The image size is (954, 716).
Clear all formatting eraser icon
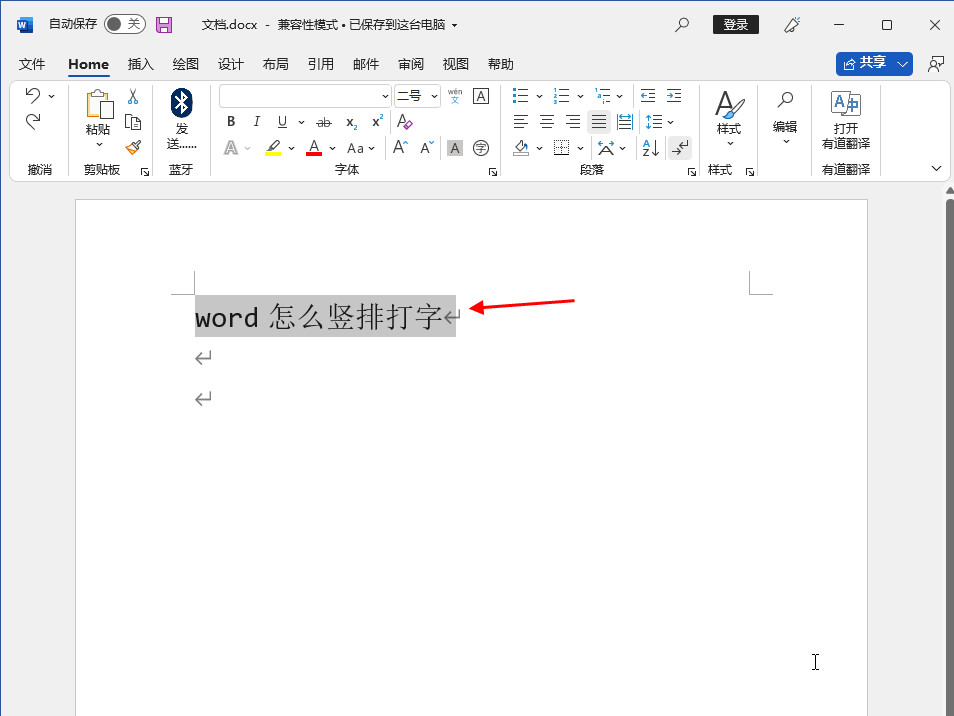(405, 122)
